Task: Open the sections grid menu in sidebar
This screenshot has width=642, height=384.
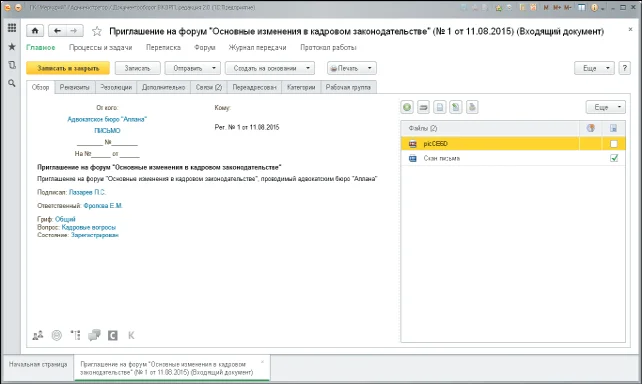Action: [12, 28]
